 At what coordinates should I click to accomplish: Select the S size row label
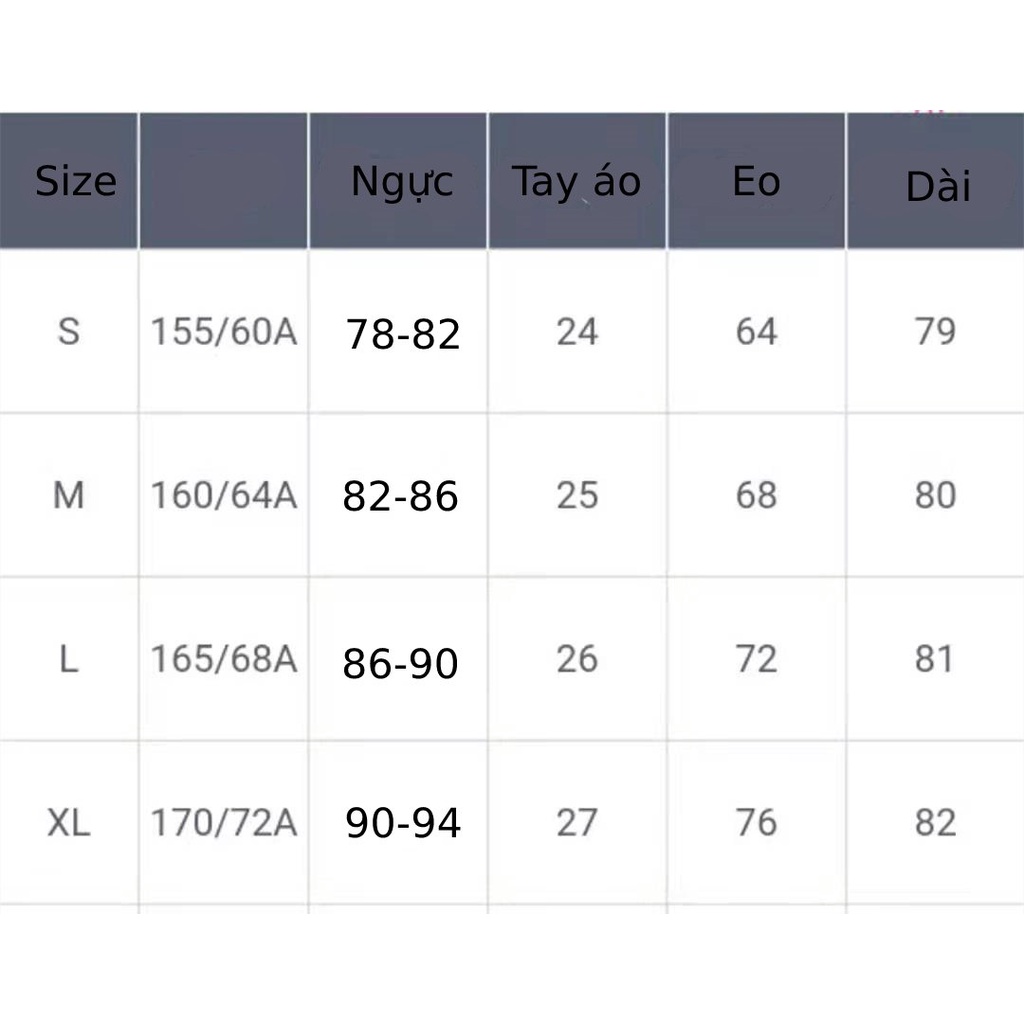[x=68, y=331]
